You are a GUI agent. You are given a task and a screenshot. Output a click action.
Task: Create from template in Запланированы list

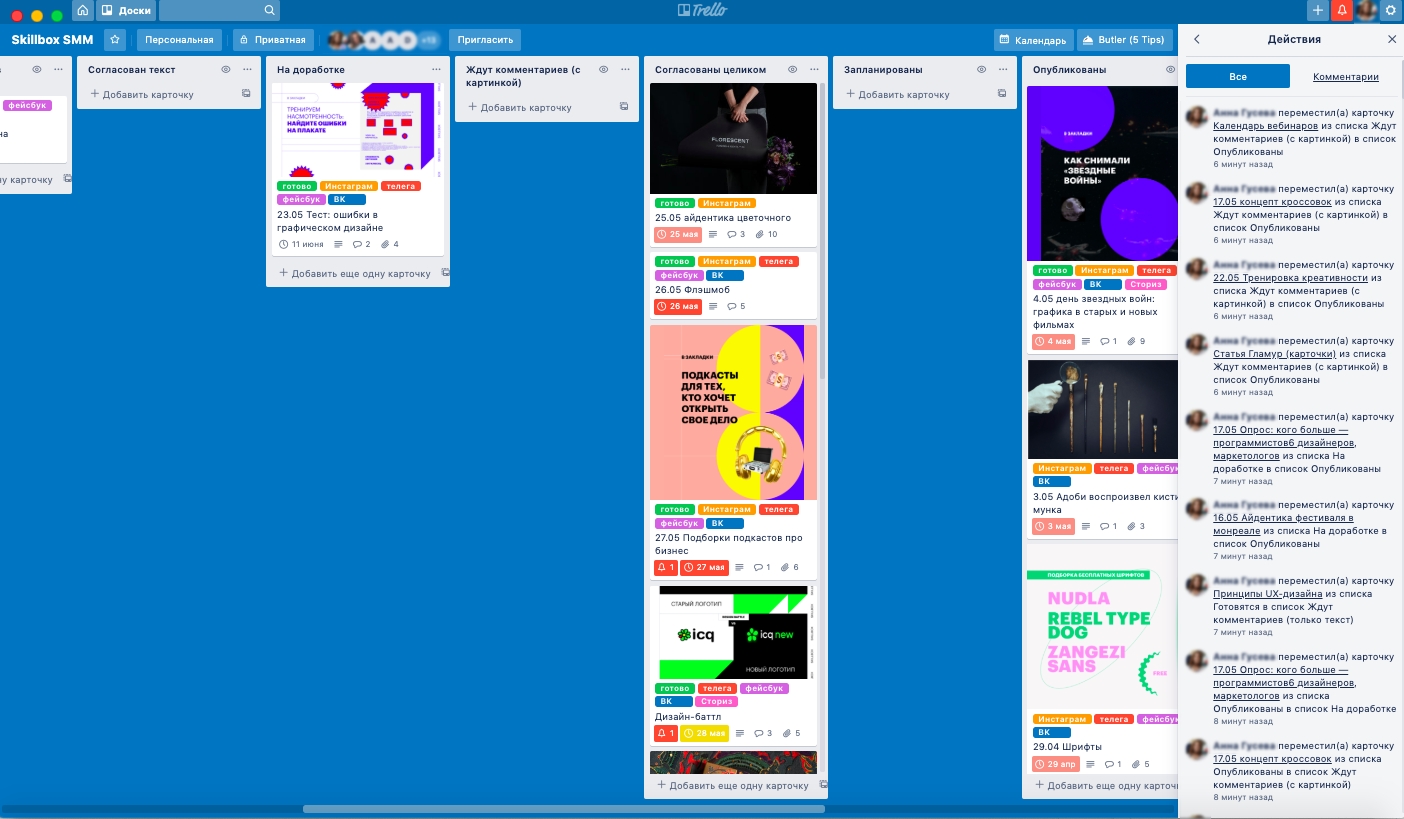1002,94
